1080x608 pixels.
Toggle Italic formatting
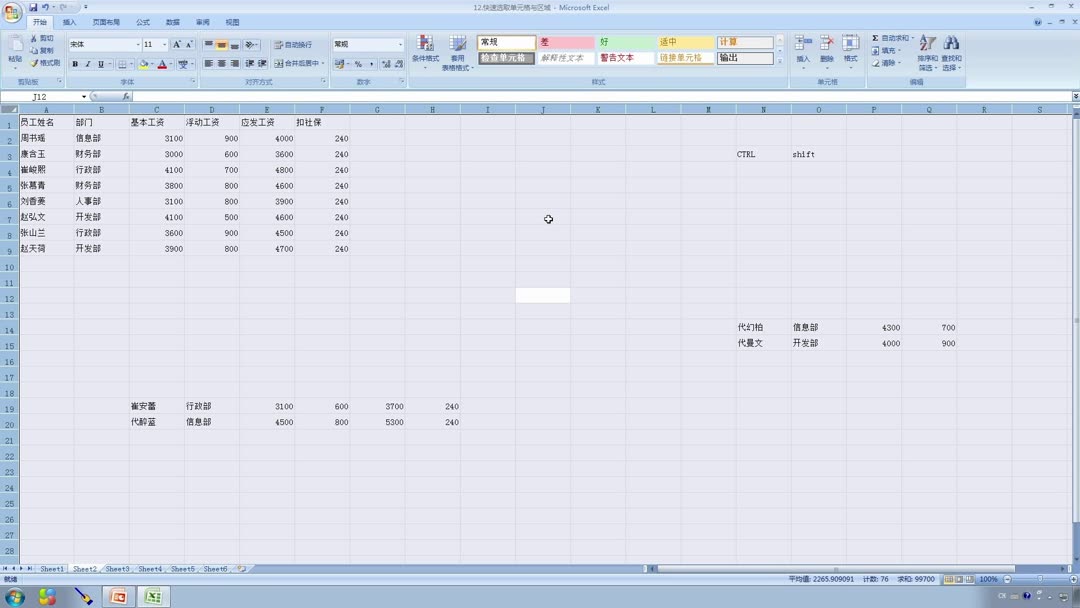[87, 64]
